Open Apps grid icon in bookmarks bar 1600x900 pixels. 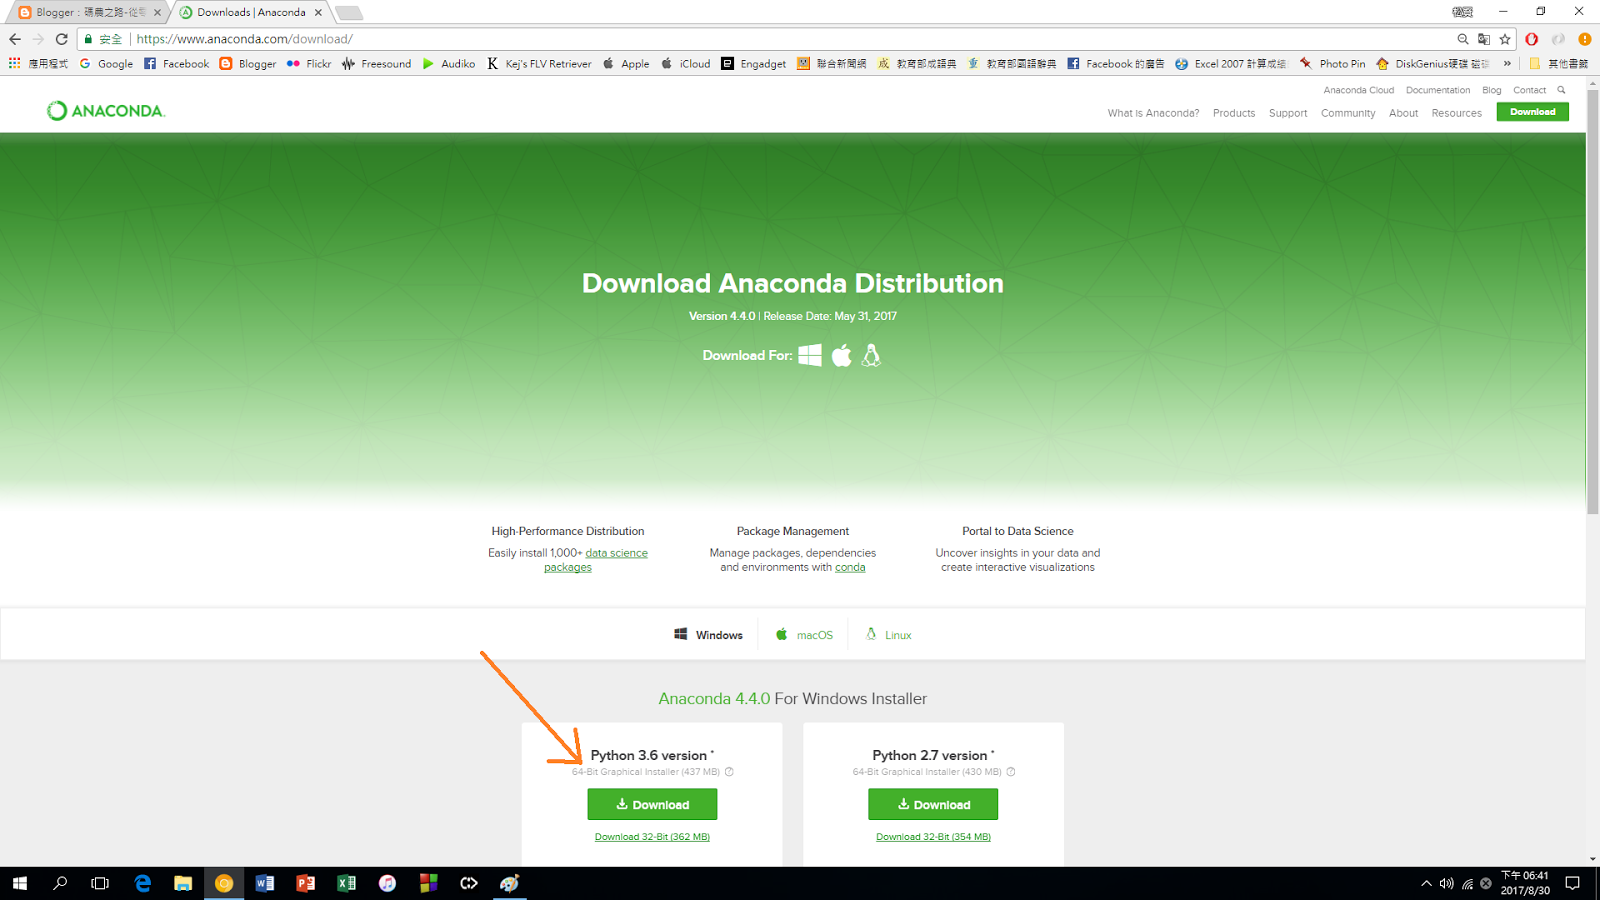coord(14,63)
